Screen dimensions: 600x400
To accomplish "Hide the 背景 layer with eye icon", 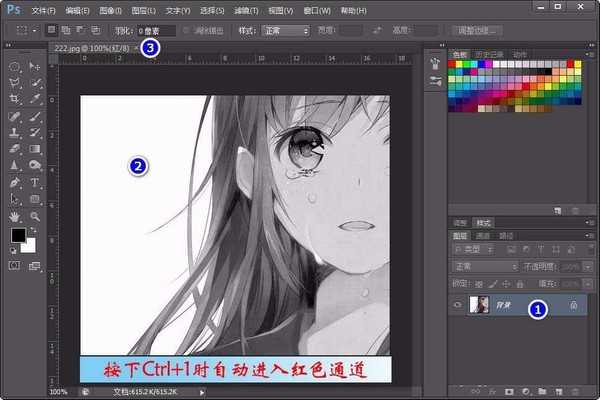I will (x=458, y=305).
